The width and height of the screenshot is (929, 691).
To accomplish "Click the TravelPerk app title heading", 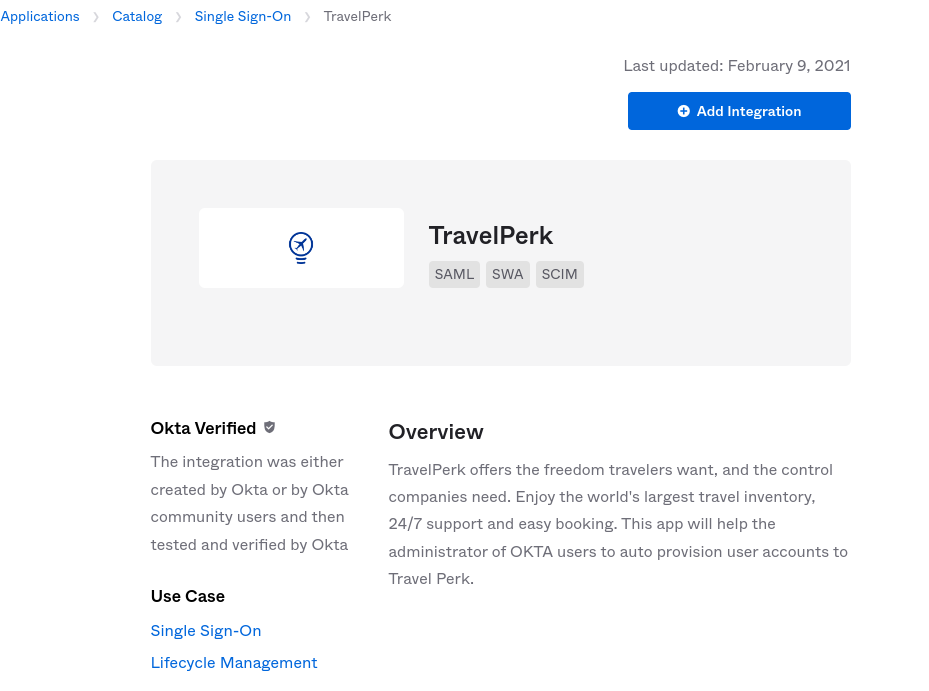I will pyautogui.click(x=491, y=235).
